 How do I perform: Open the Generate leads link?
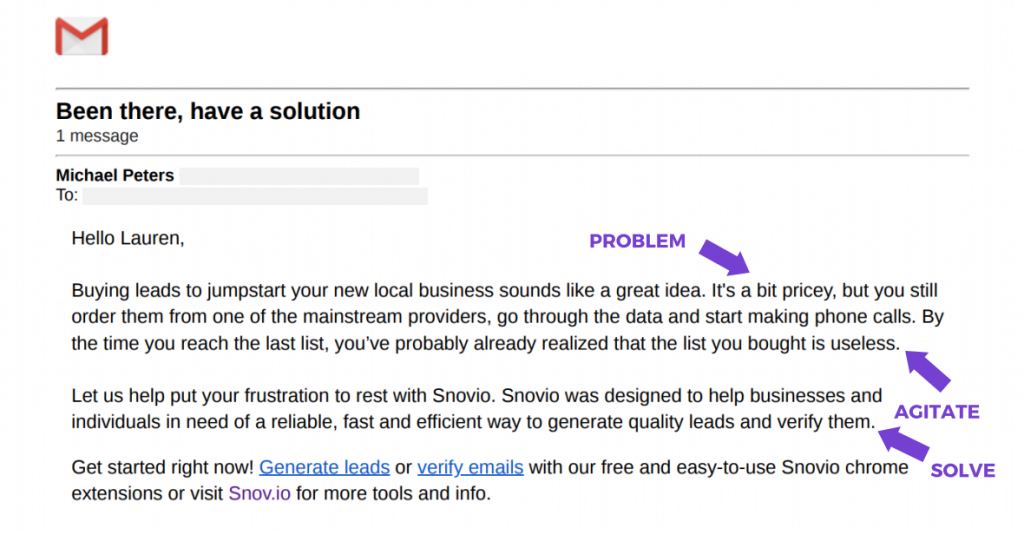[325, 467]
